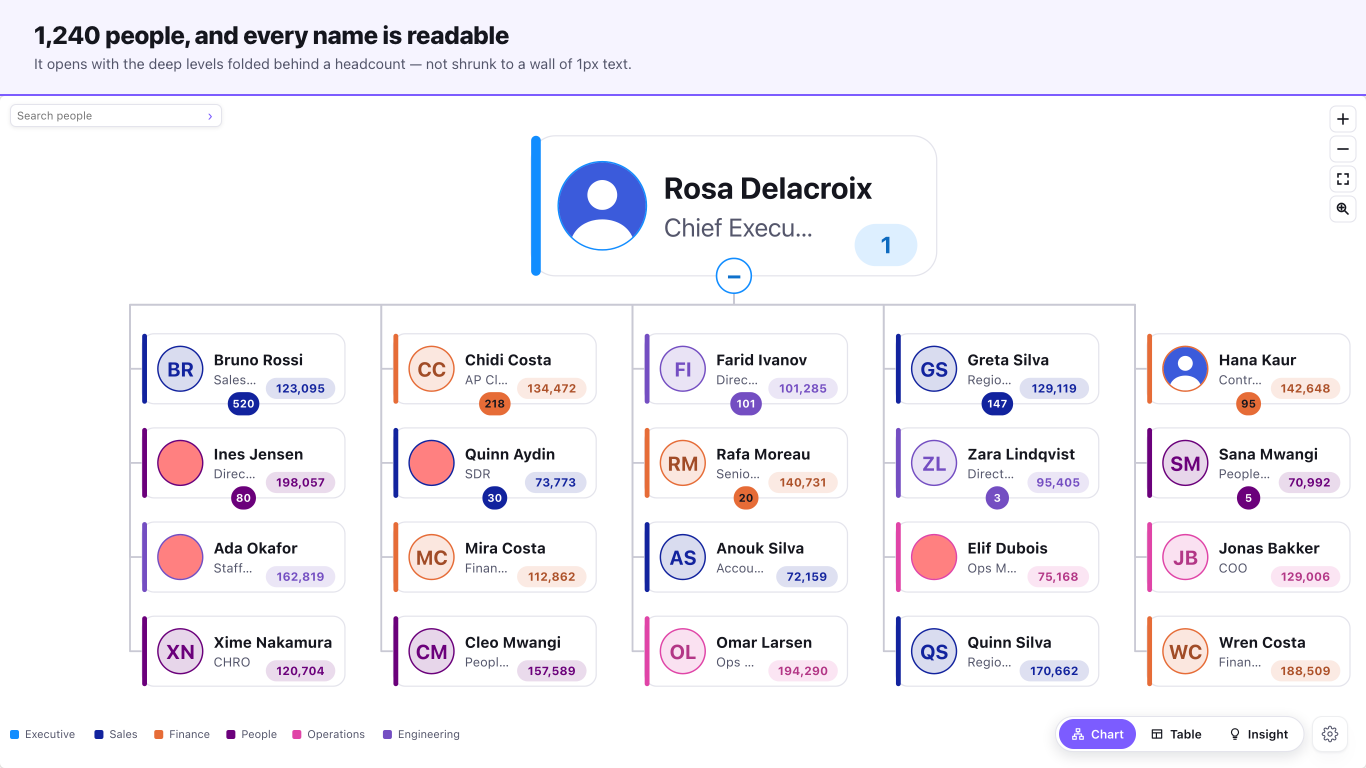
Task: Click the QS avatar of Quinn Silva
Action: coord(934,652)
